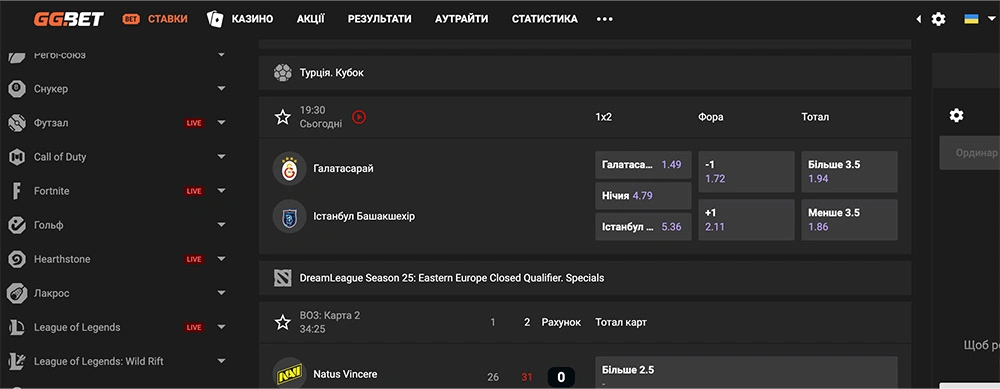The height and width of the screenshot is (389, 1000).
Task: Expand the Call of Duty category
Action: tap(221, 157)
